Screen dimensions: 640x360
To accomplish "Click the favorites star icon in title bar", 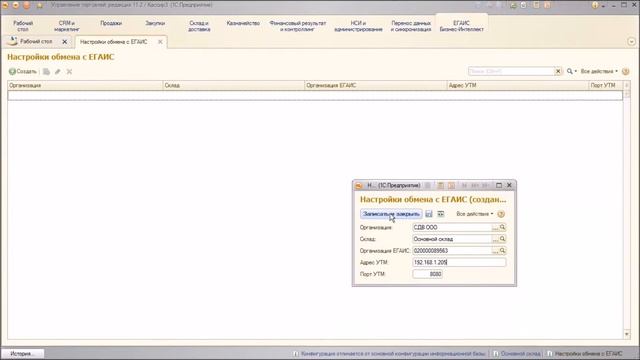I will tap(40, 5).
